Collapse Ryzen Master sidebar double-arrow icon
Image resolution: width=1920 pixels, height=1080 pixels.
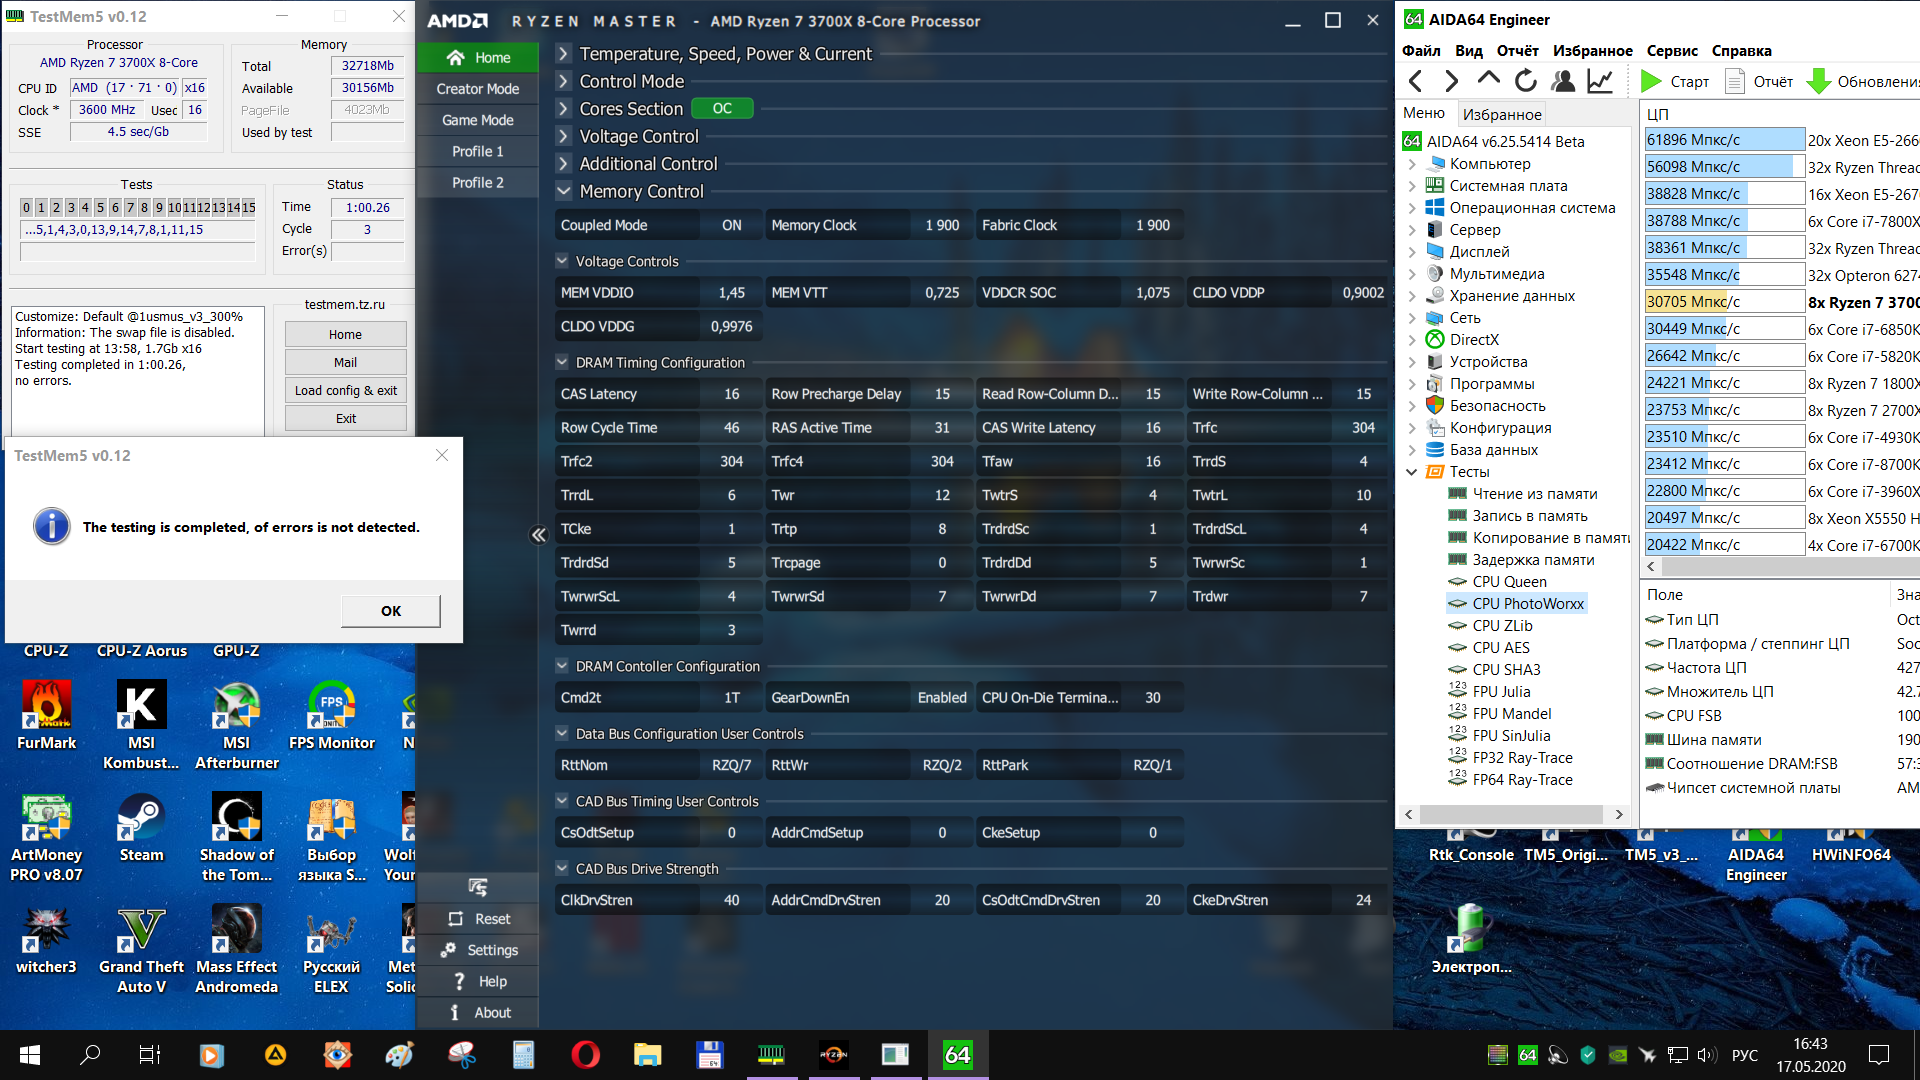pos(538,535)
